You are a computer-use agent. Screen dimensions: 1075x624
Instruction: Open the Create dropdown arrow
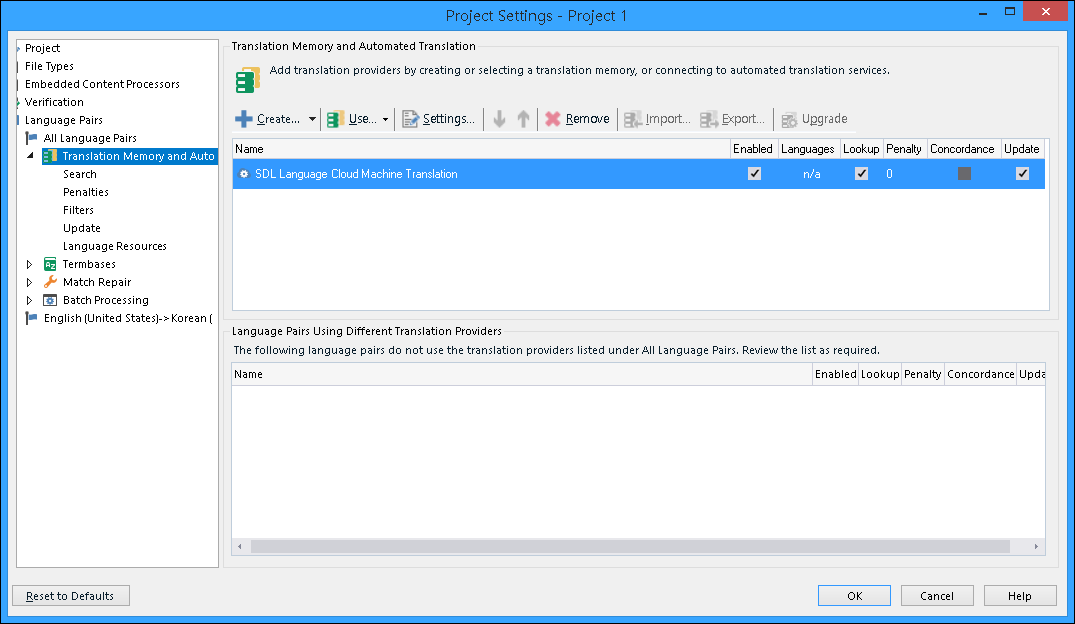click(x=312, y=119)
